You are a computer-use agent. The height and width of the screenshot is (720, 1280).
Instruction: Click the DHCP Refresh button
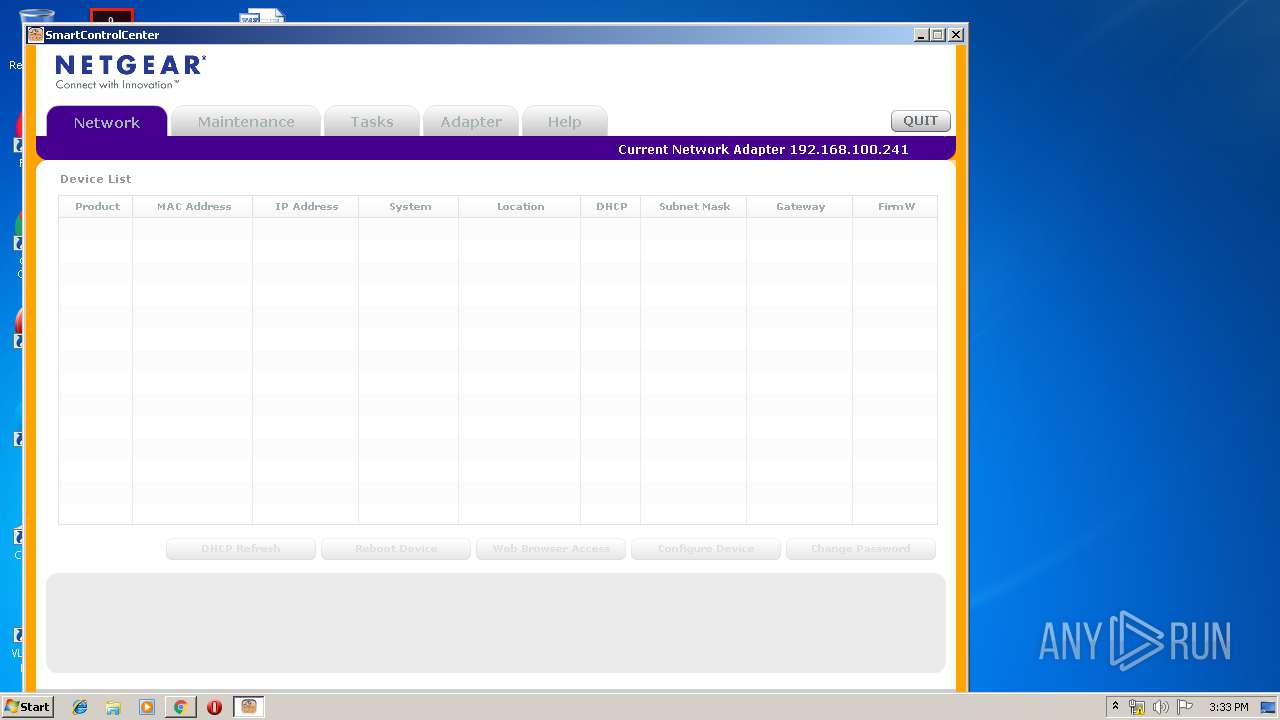[x=241, y=549]
